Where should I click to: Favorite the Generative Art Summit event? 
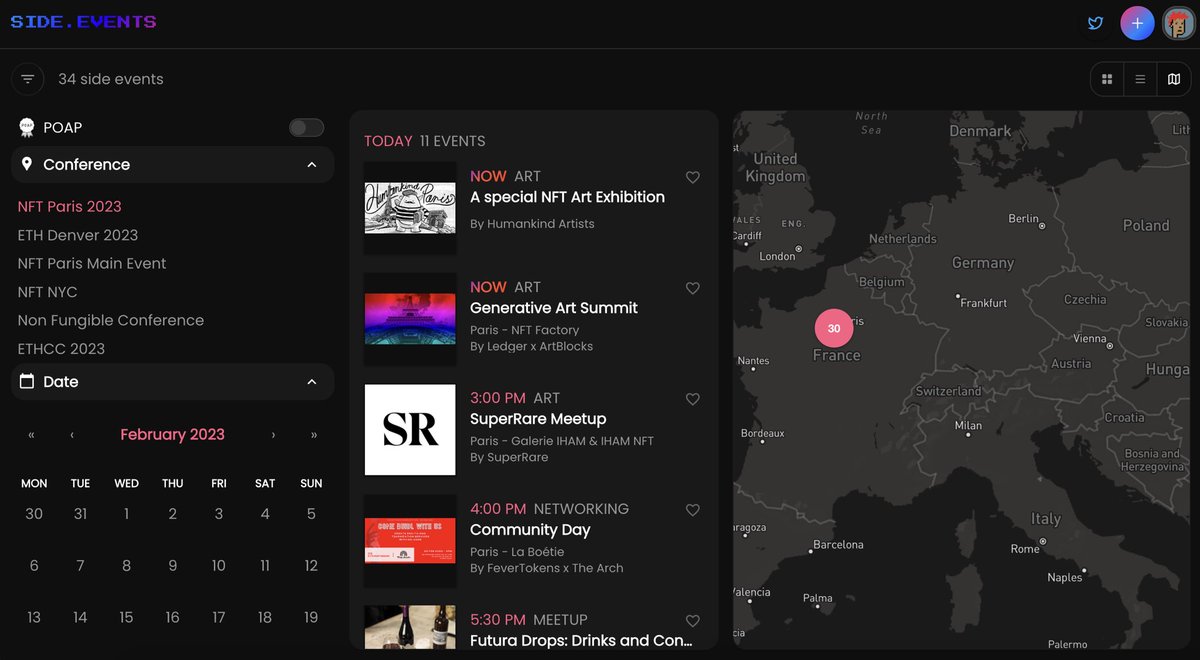(692, 288)
